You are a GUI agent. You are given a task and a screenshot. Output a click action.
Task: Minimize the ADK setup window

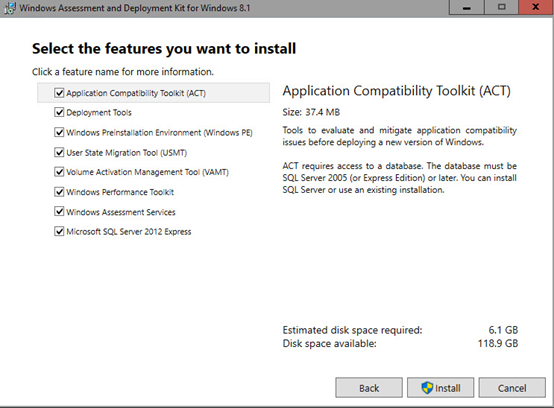(466, 7)
